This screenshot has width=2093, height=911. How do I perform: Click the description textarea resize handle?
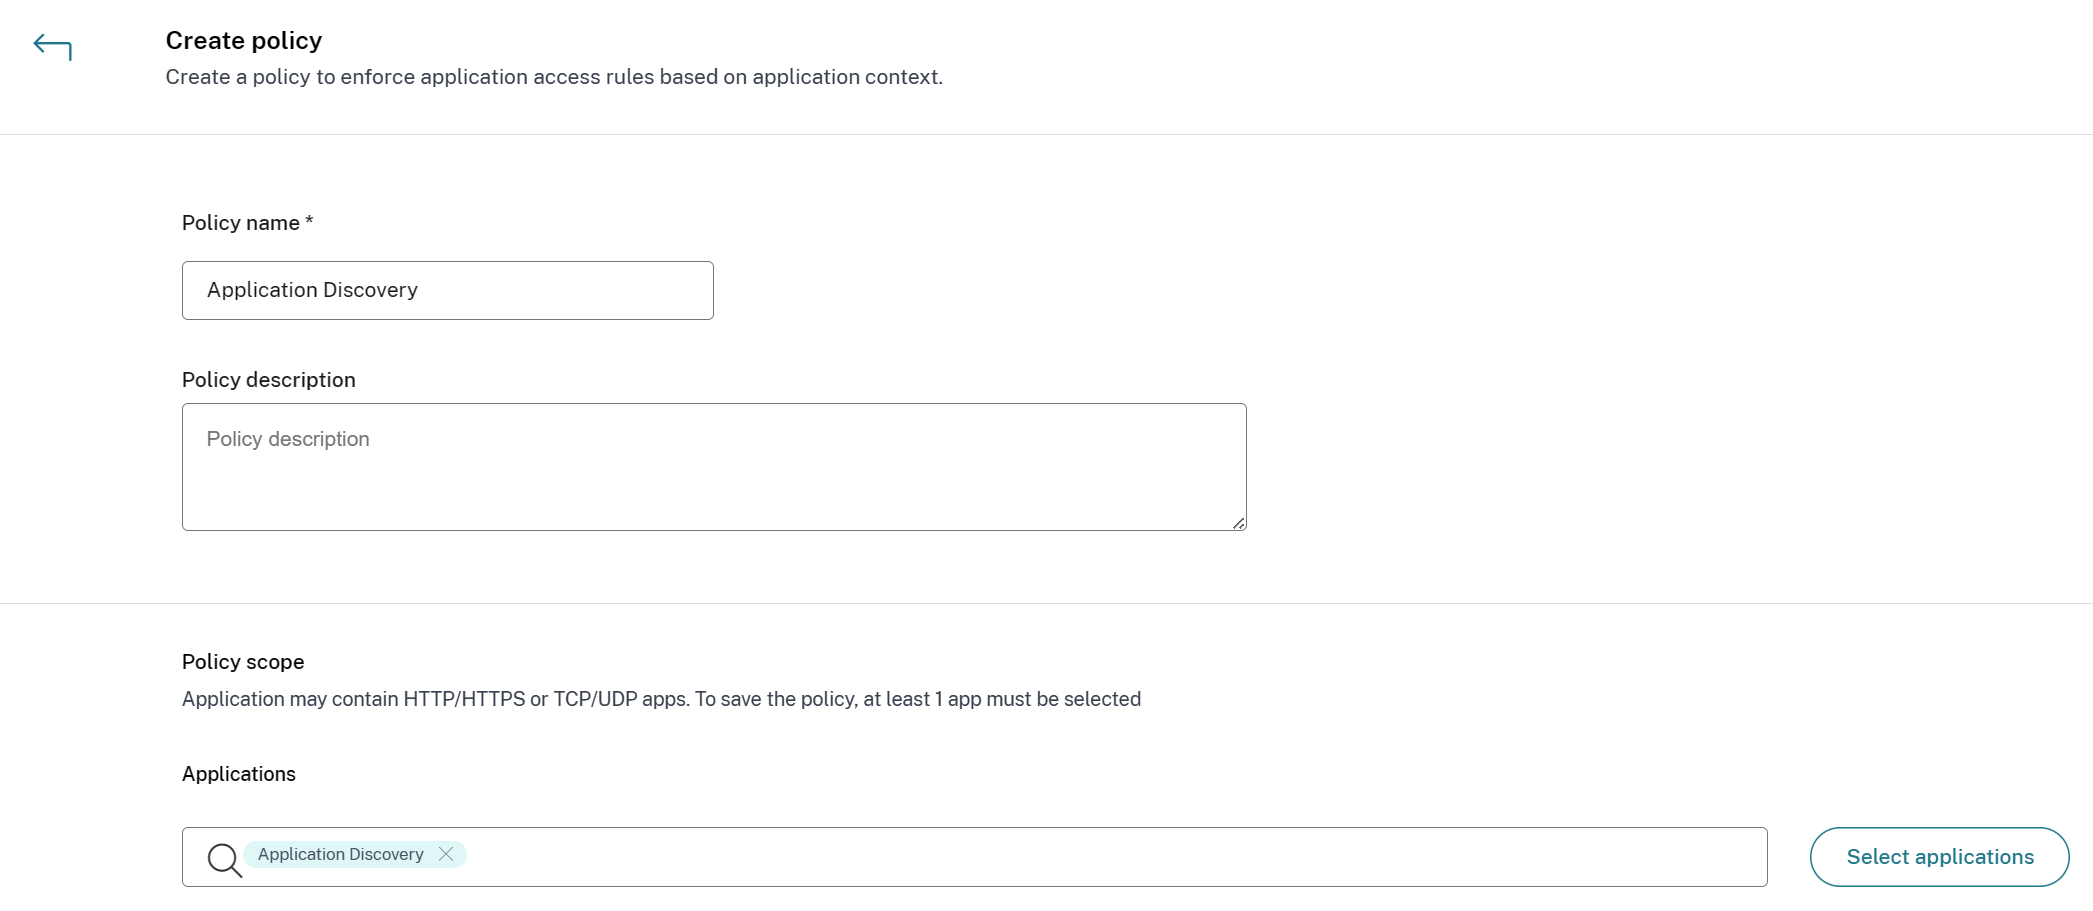[x=1238, y=523]
